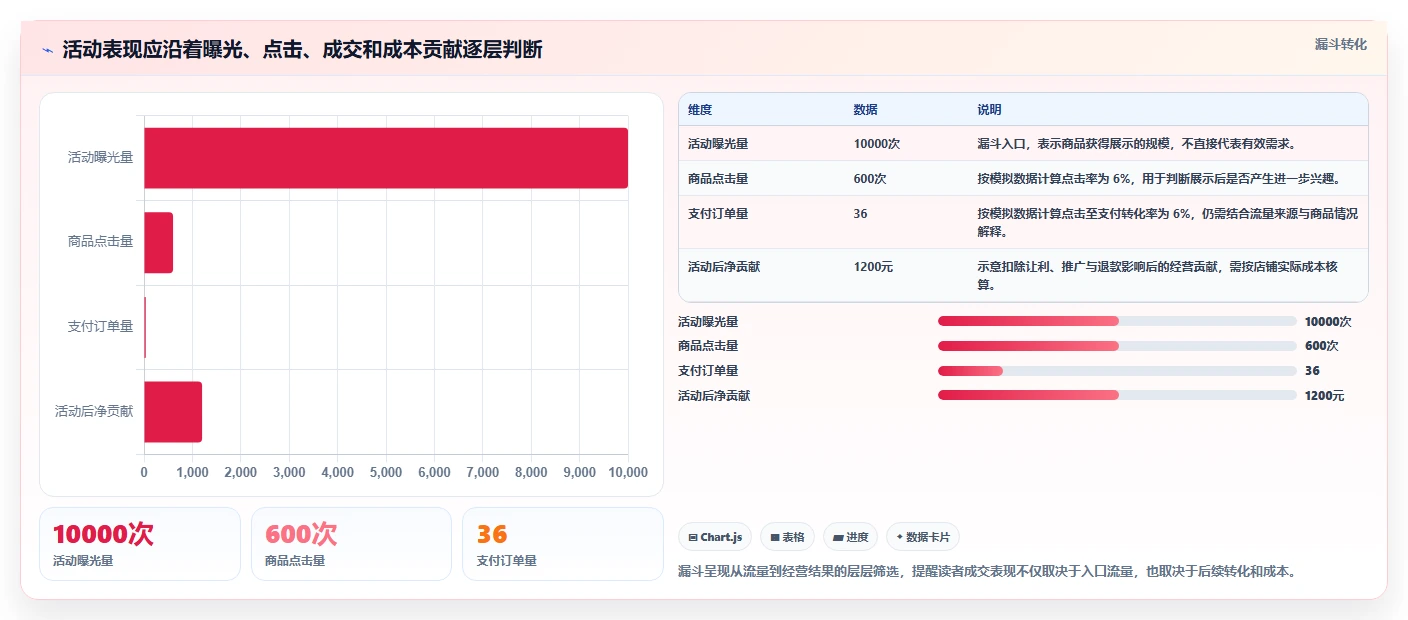Screen dimensions: 1408x620
Task: Click the 数据 column header
Action: [x=866, y=110]
